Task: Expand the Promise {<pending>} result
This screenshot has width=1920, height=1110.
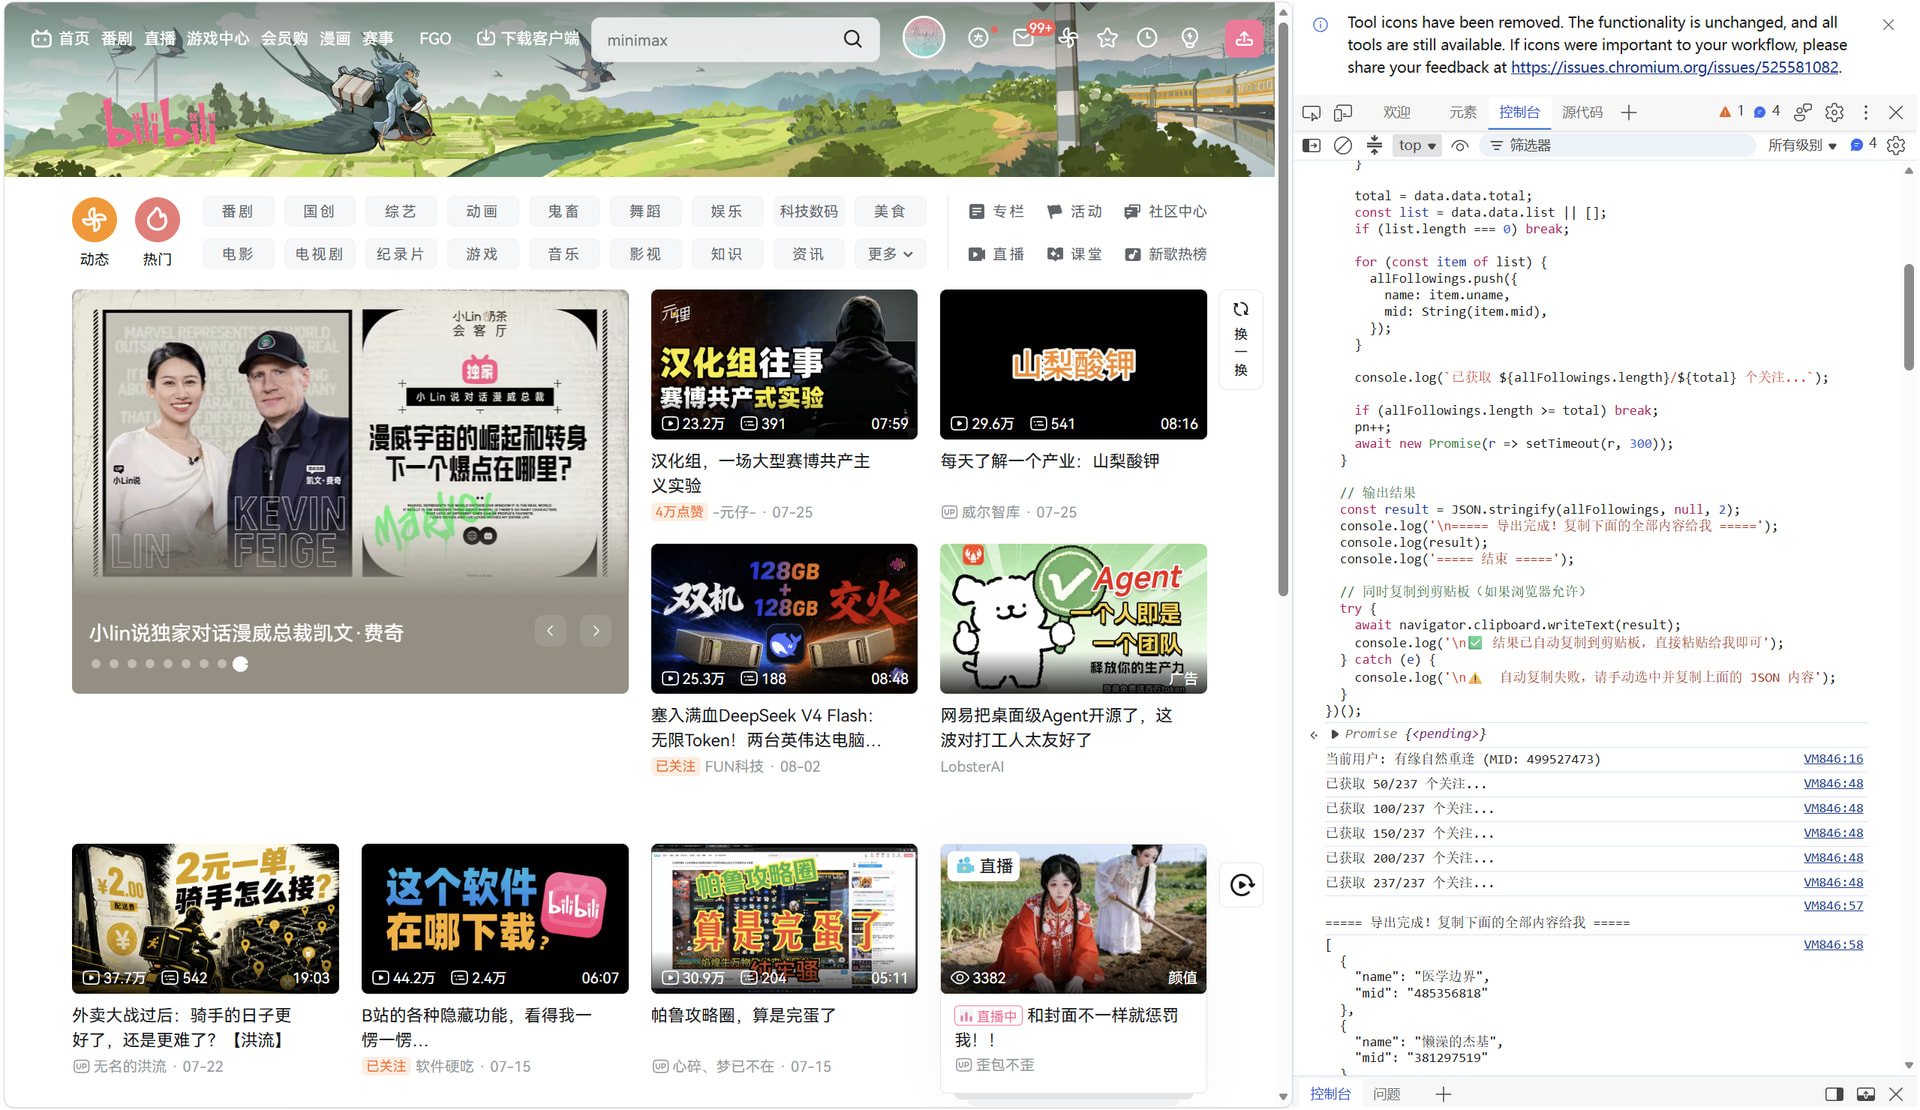Action: (x=1335, y=734)
